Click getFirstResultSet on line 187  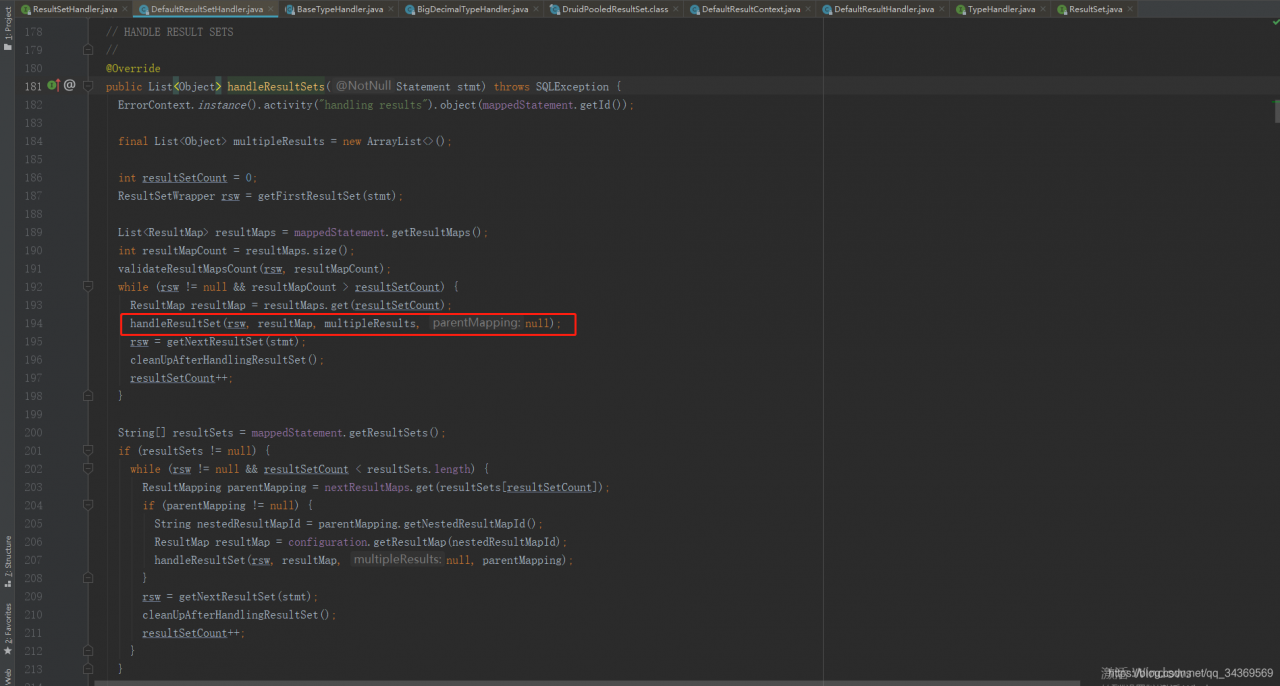[x=312, y=196]
